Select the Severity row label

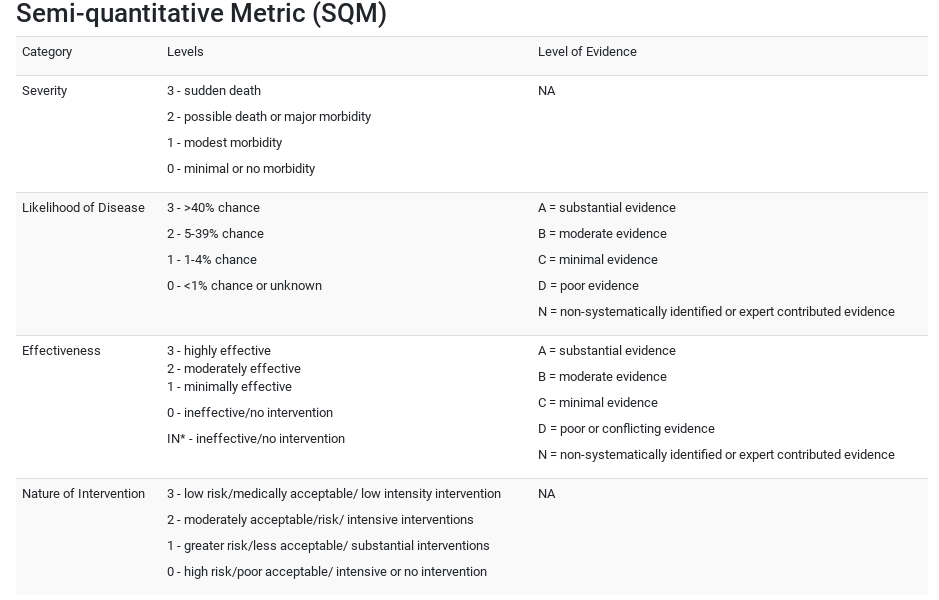pyautogui.click(x=44, y=91)
